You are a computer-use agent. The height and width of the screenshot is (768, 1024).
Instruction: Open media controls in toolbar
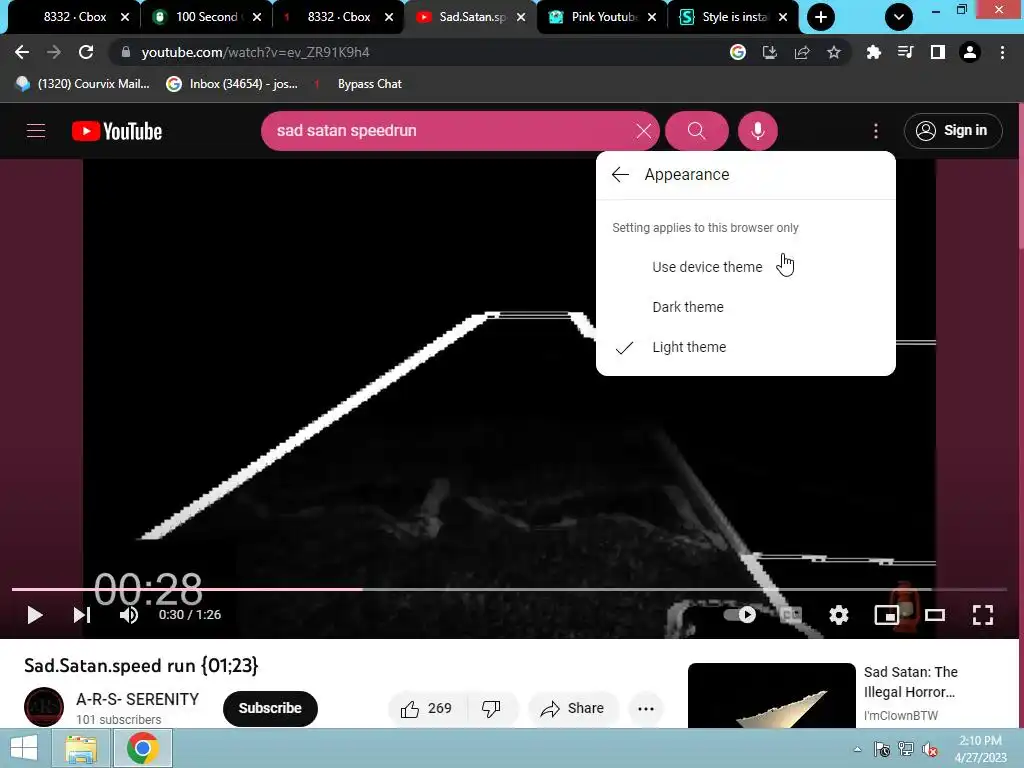(x=905, y=52)
